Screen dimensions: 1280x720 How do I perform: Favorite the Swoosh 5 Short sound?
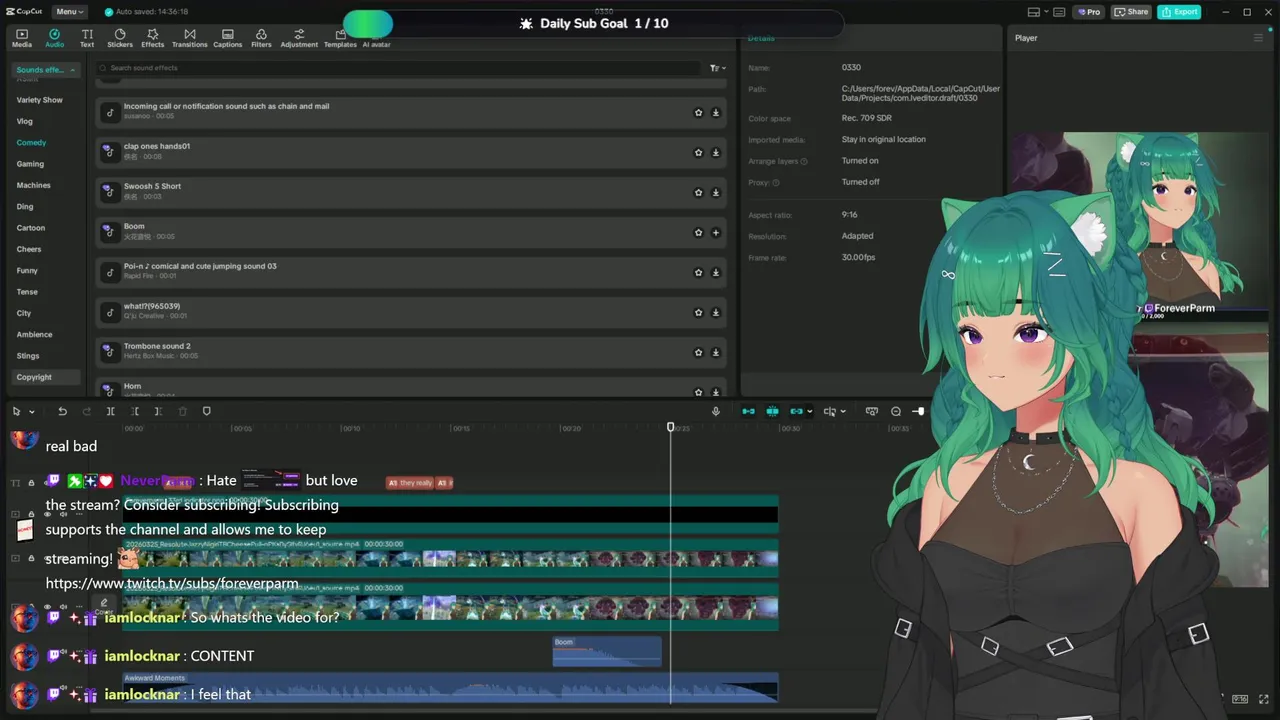(x=698, y=193)
